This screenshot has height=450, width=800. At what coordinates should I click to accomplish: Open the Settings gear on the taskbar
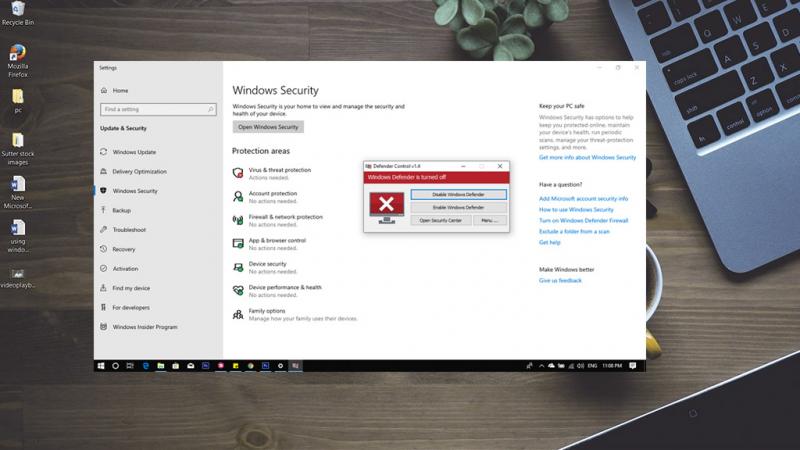pos(280,366)
